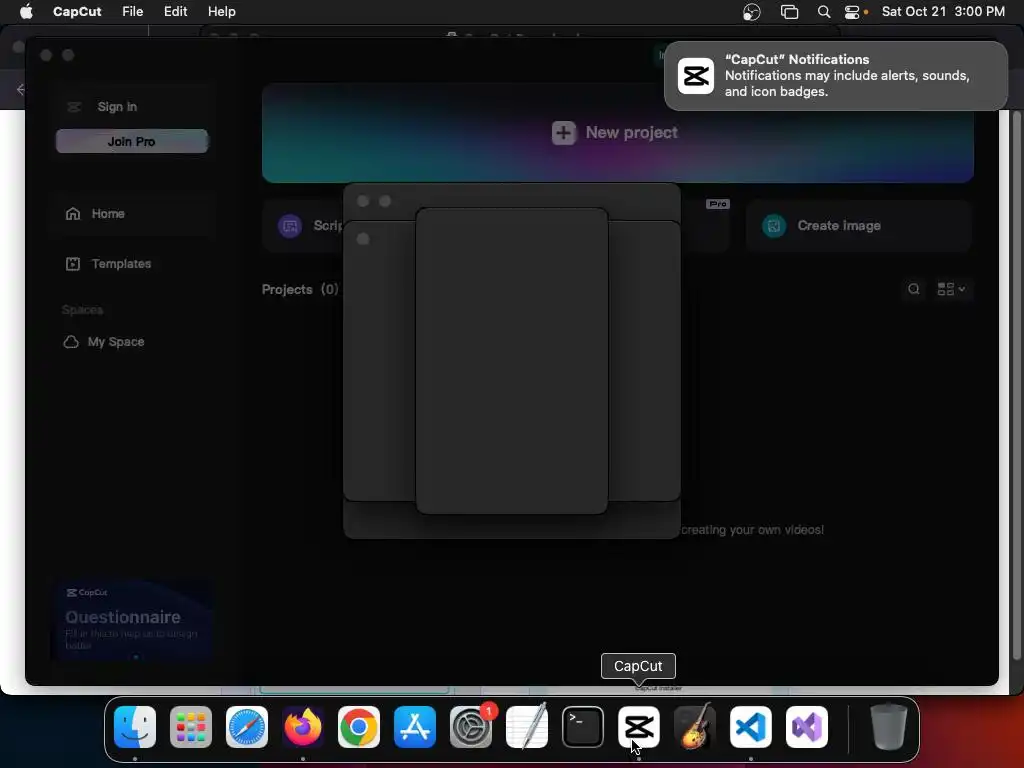
Task: Open the CapCut application menu
Action: coord(77,12)
